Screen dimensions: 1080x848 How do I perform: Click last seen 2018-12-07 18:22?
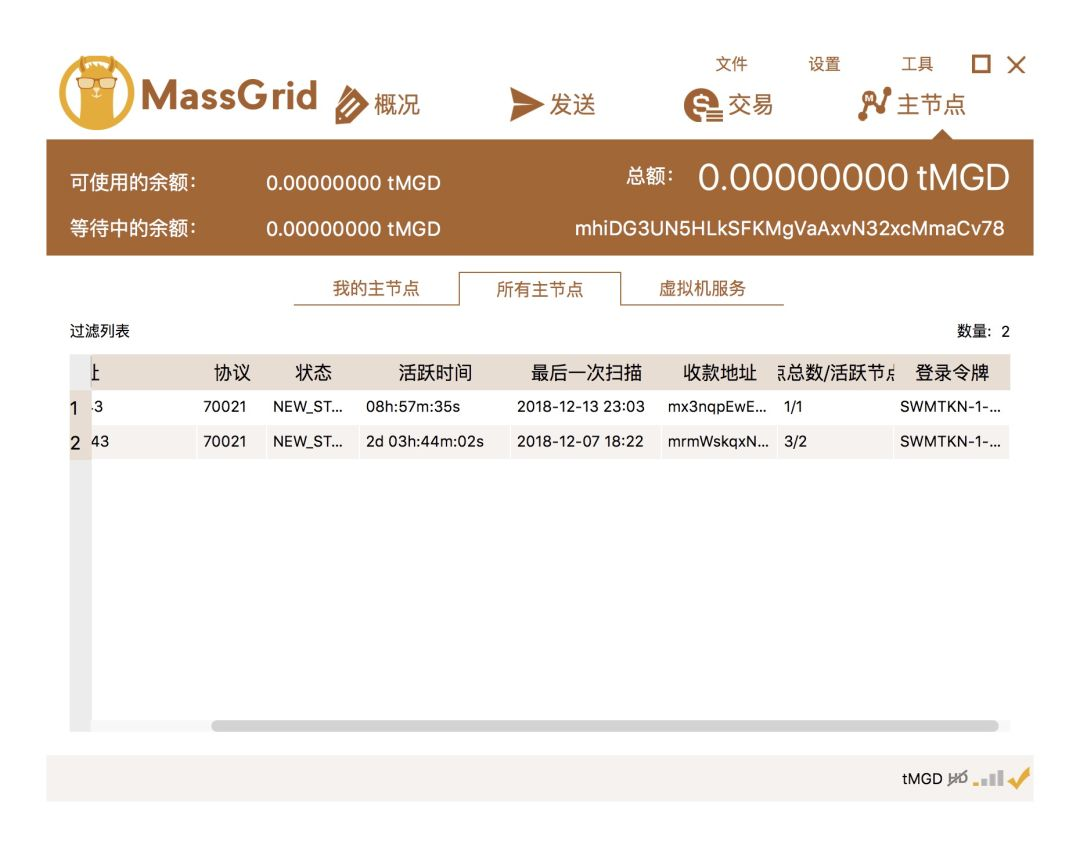[580, 441]
